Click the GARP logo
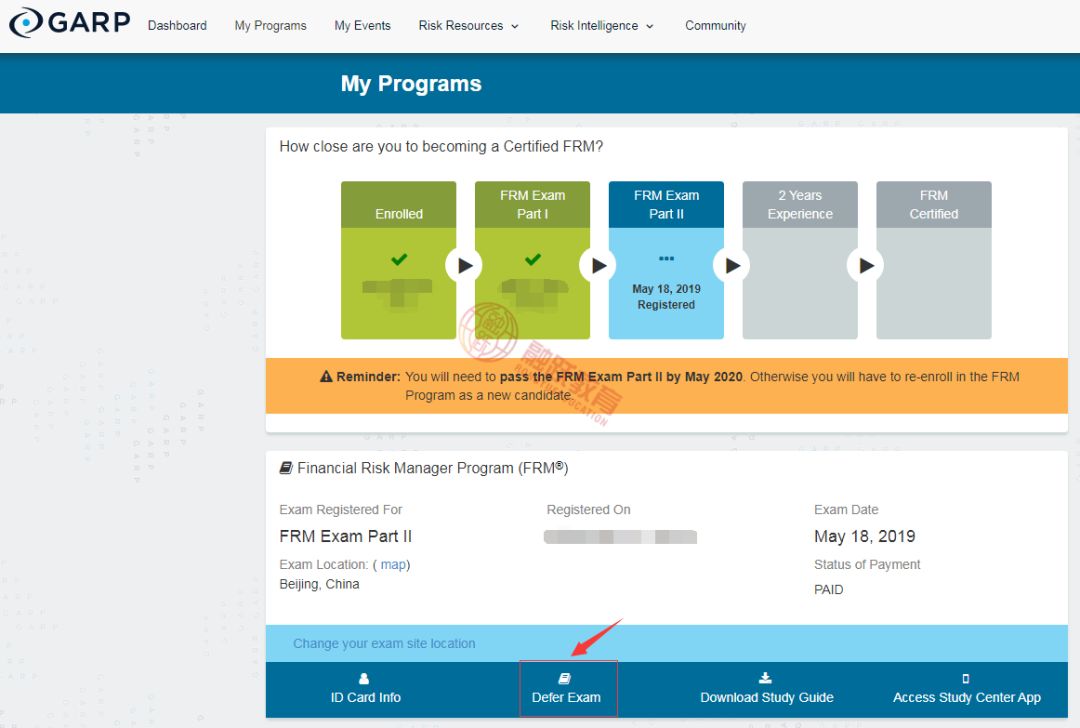Screen dimensions: 1080x728 pyautogui.click(x=69, y=22)
